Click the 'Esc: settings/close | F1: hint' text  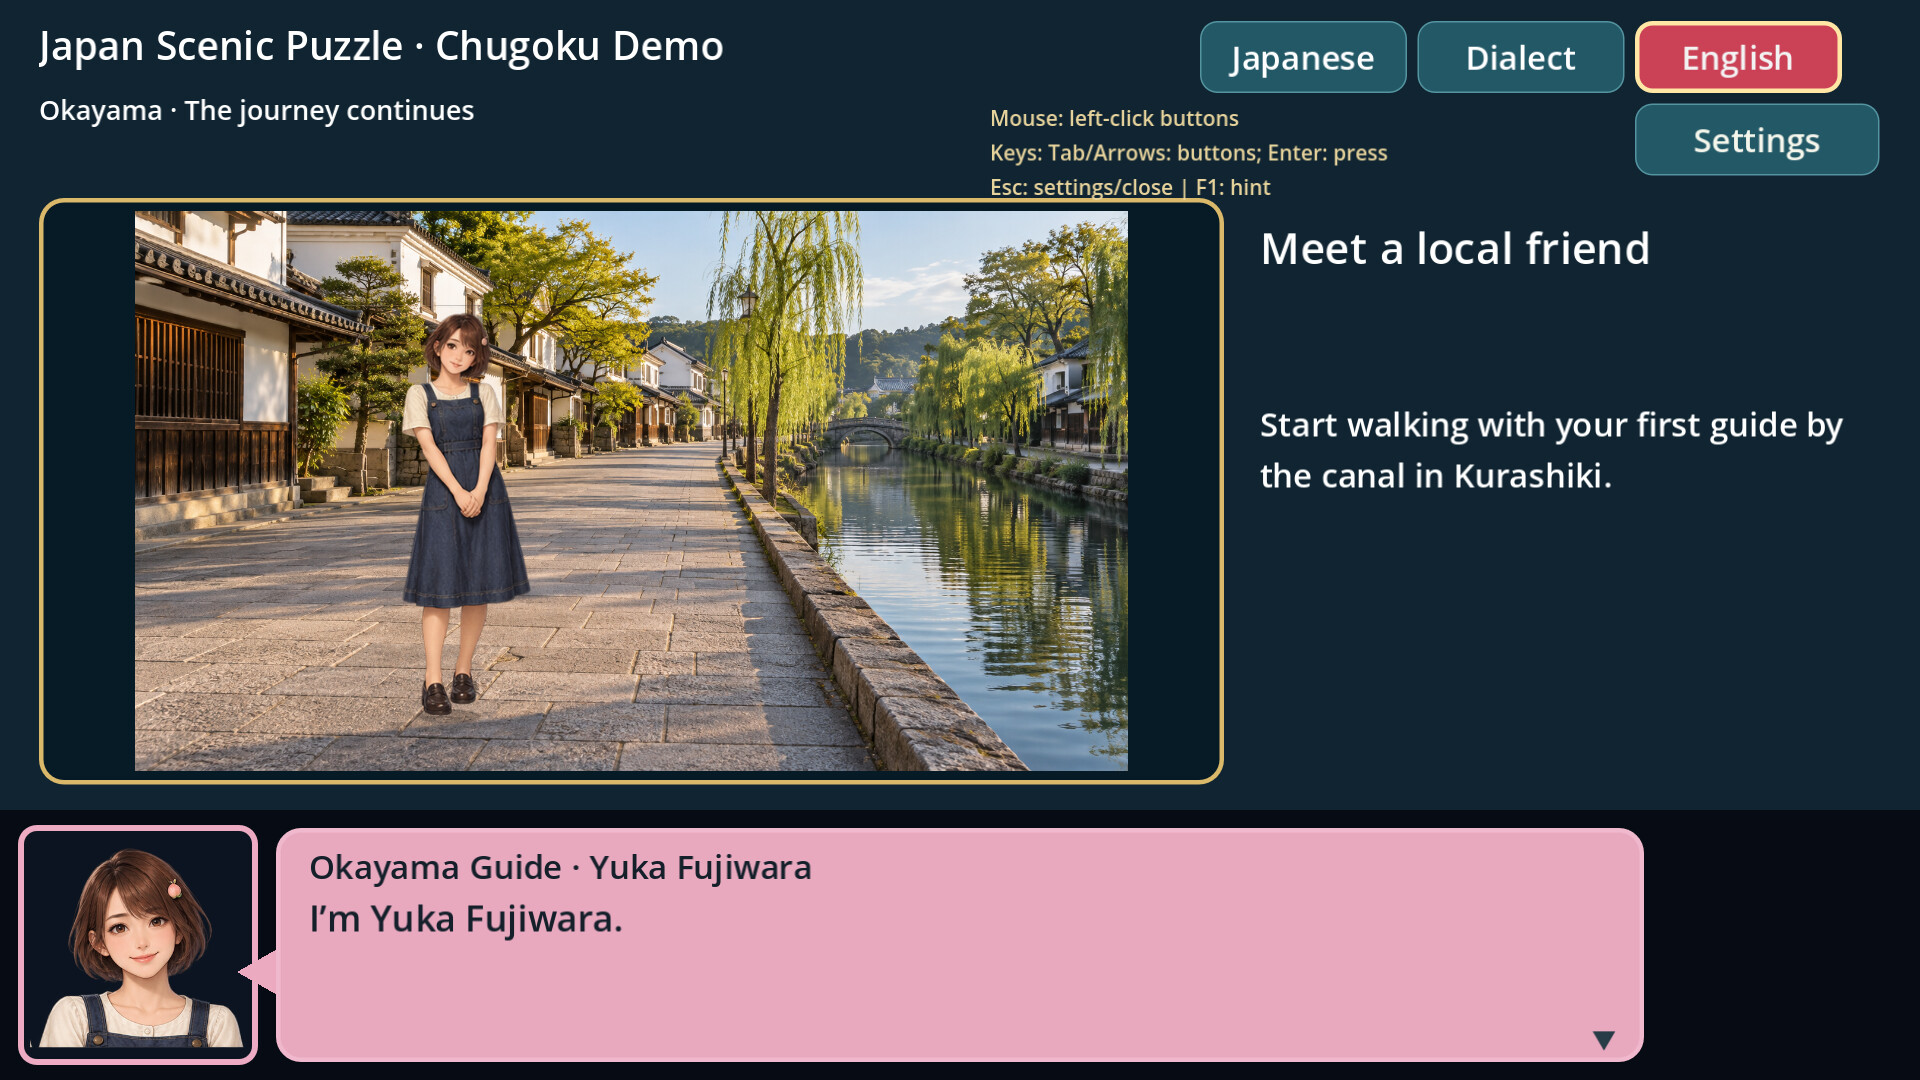pyautogui.click(x=1130, y=187)
